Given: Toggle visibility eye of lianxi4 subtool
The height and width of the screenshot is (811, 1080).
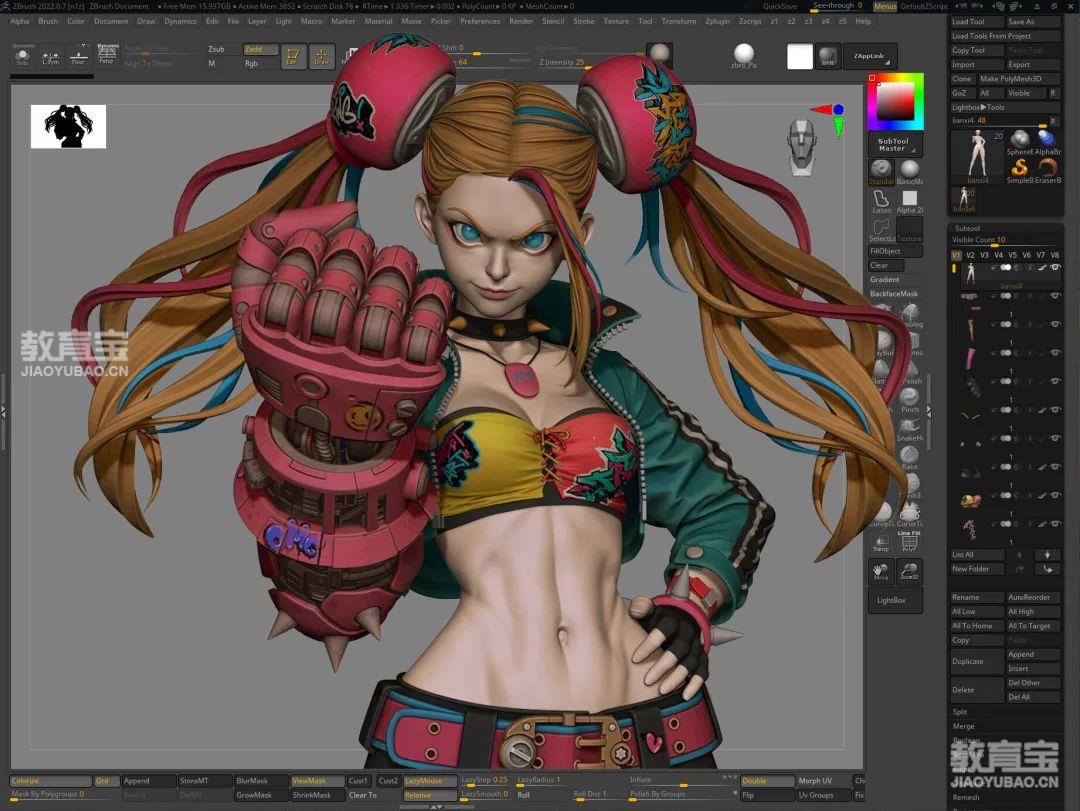Looking at the screenshot, I should [x=1055, y=267].
